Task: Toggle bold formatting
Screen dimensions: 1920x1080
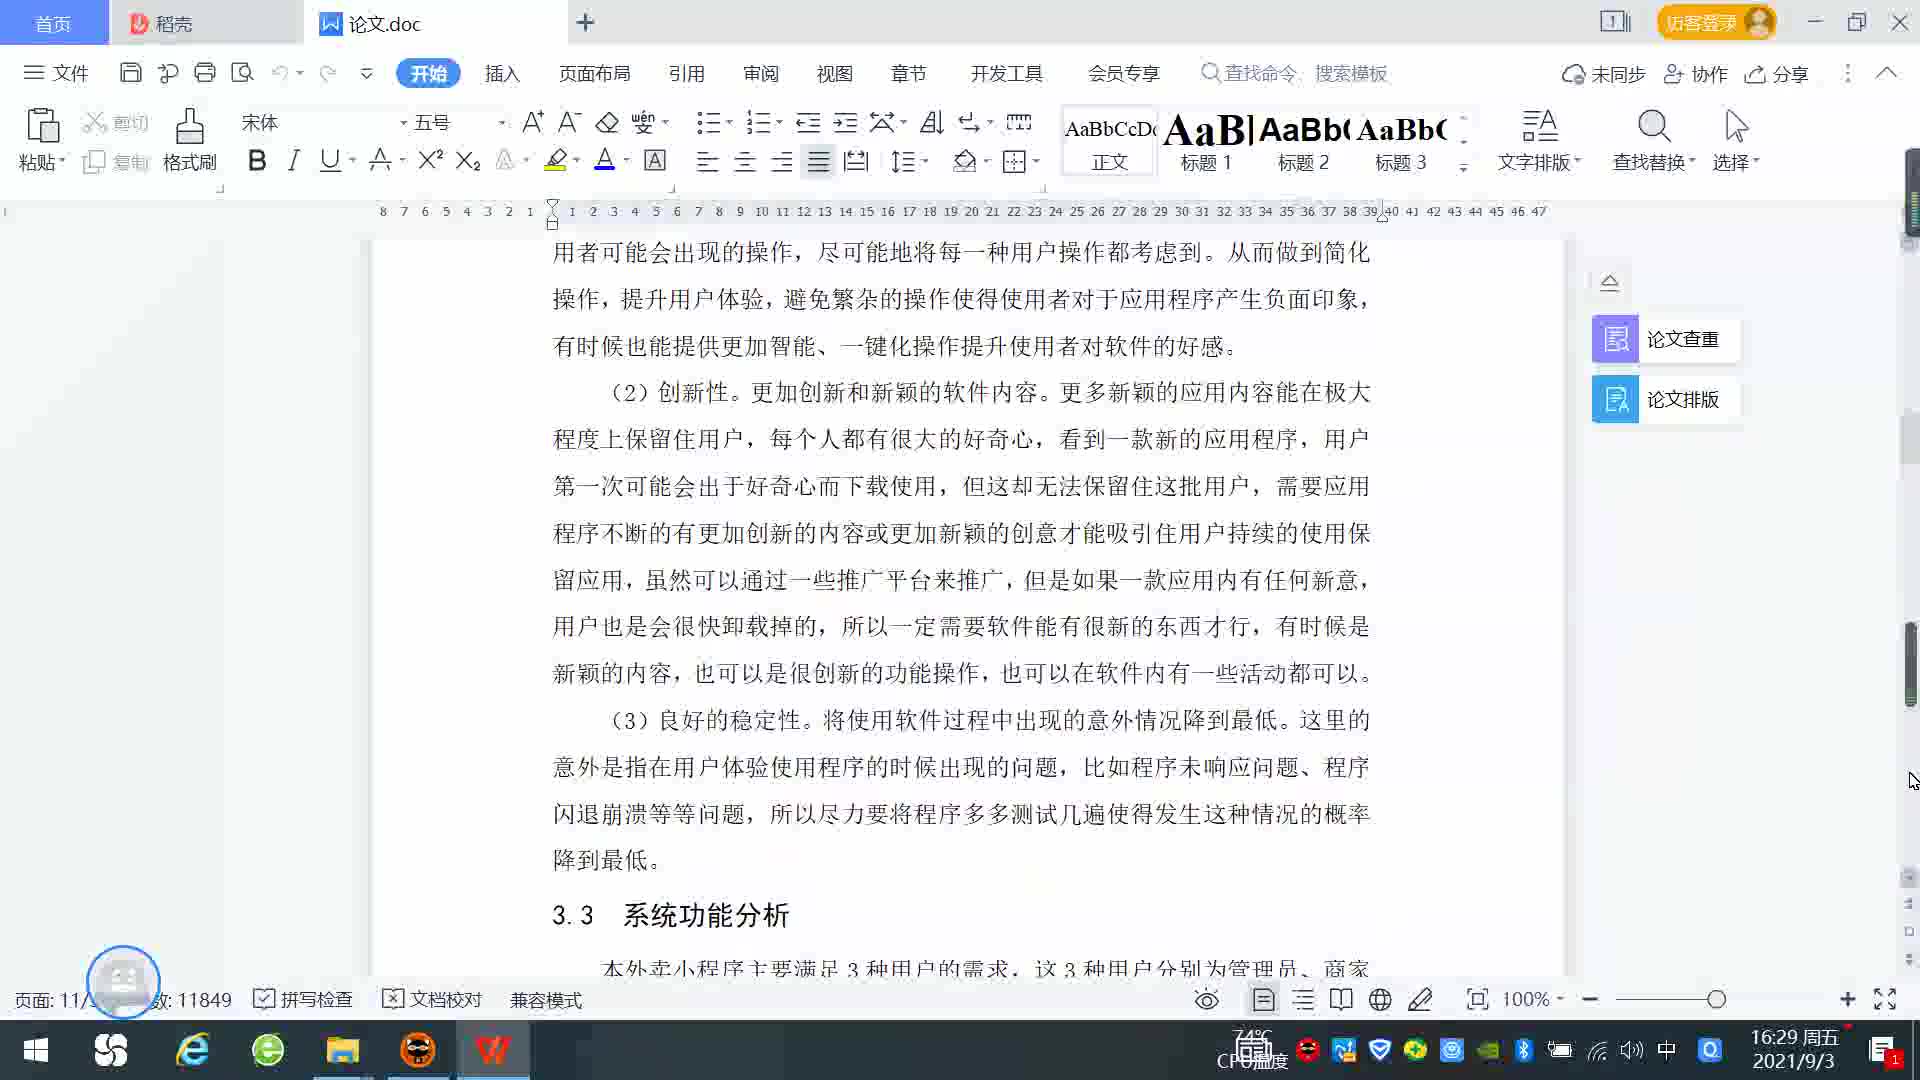Action: click(257, 161)
